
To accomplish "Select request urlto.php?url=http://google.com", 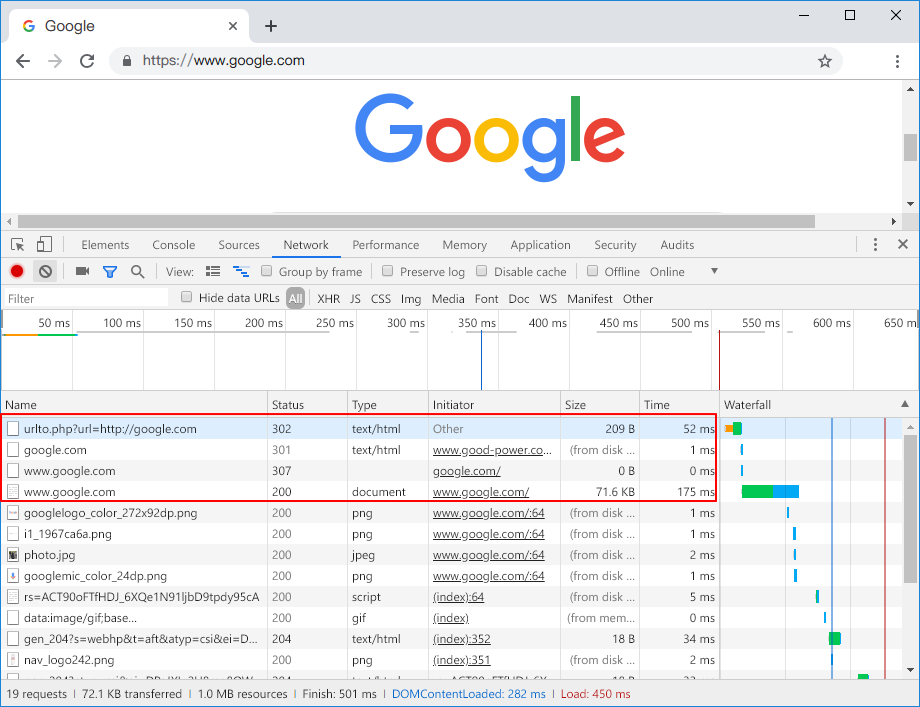I will pos(358,429).
